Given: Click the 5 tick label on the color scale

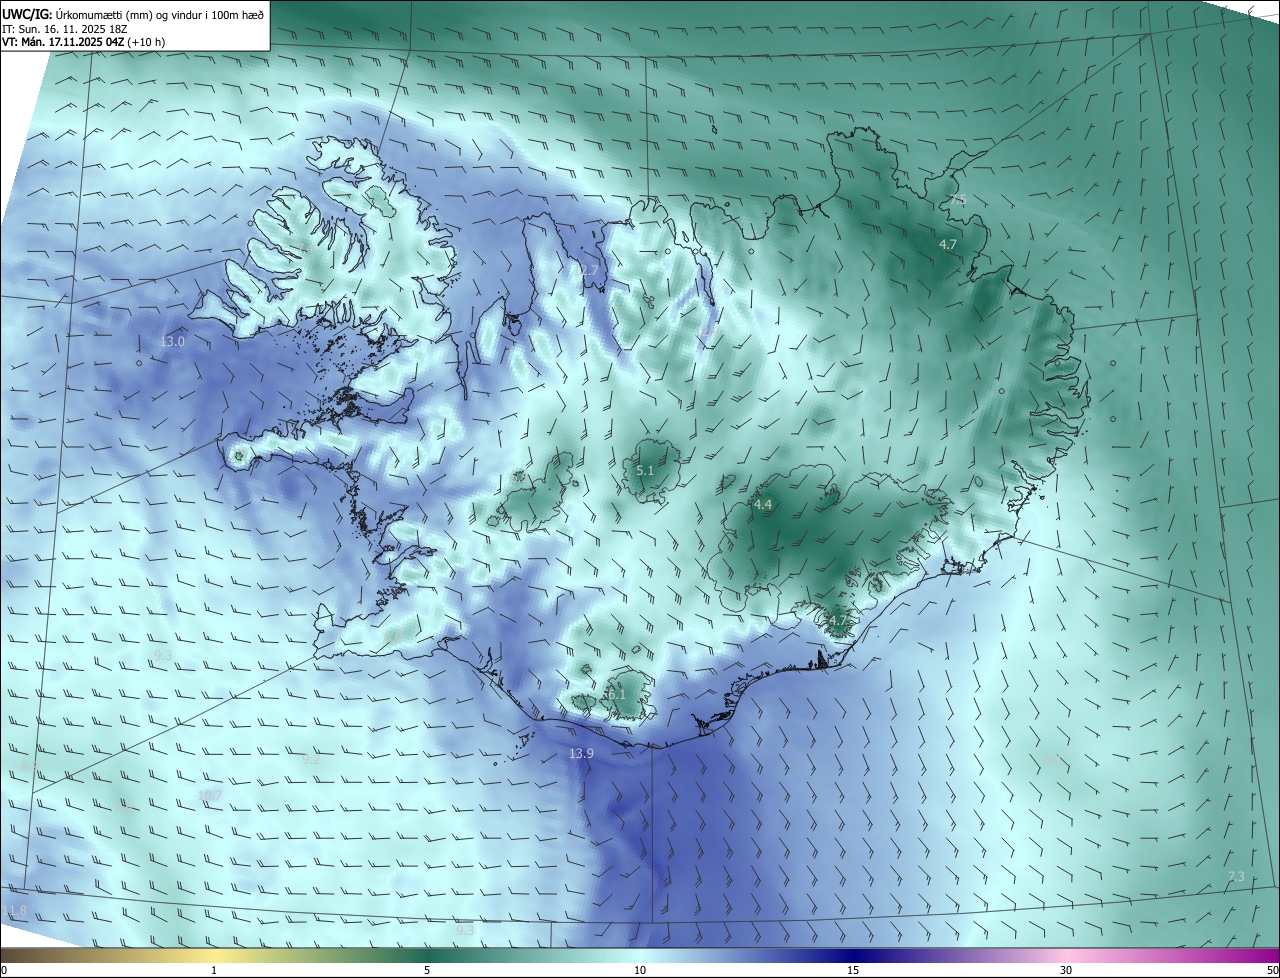Looking at the screenshot, I should tap(427, 970).
